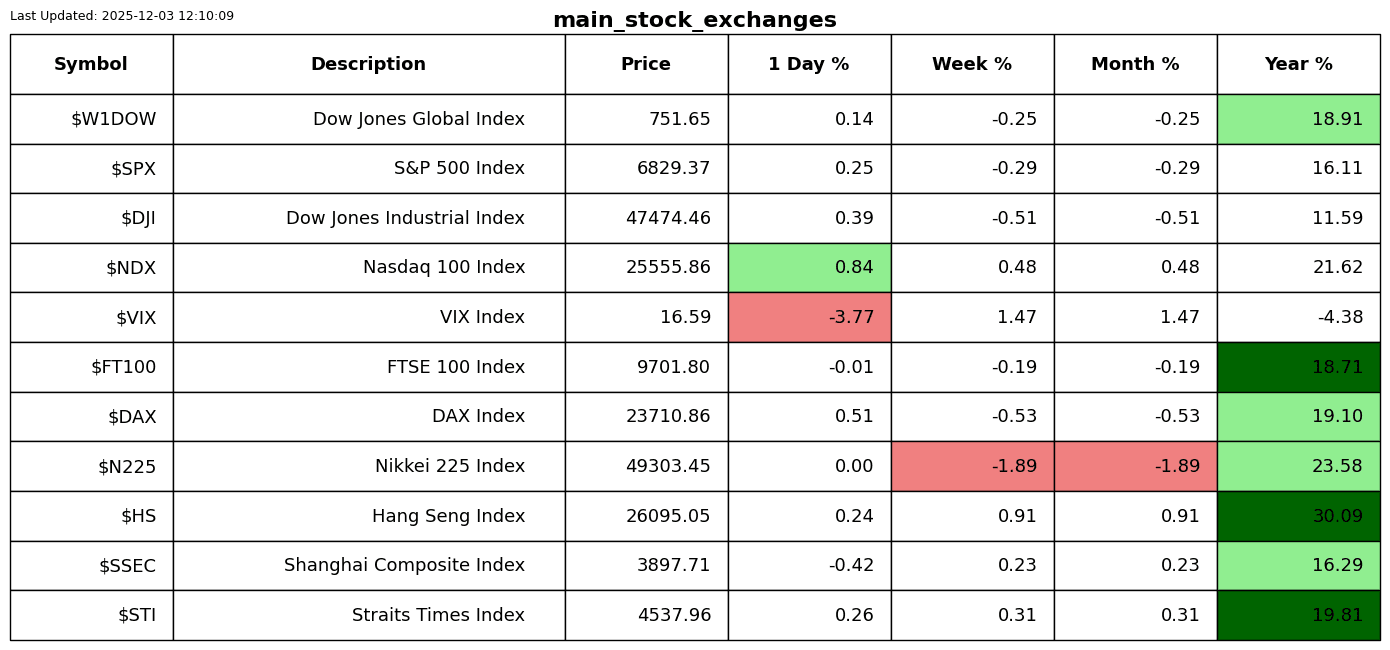This screenshot has height=650, width=1390.
Task: Click the Price column header
Action: coord(646,65)
